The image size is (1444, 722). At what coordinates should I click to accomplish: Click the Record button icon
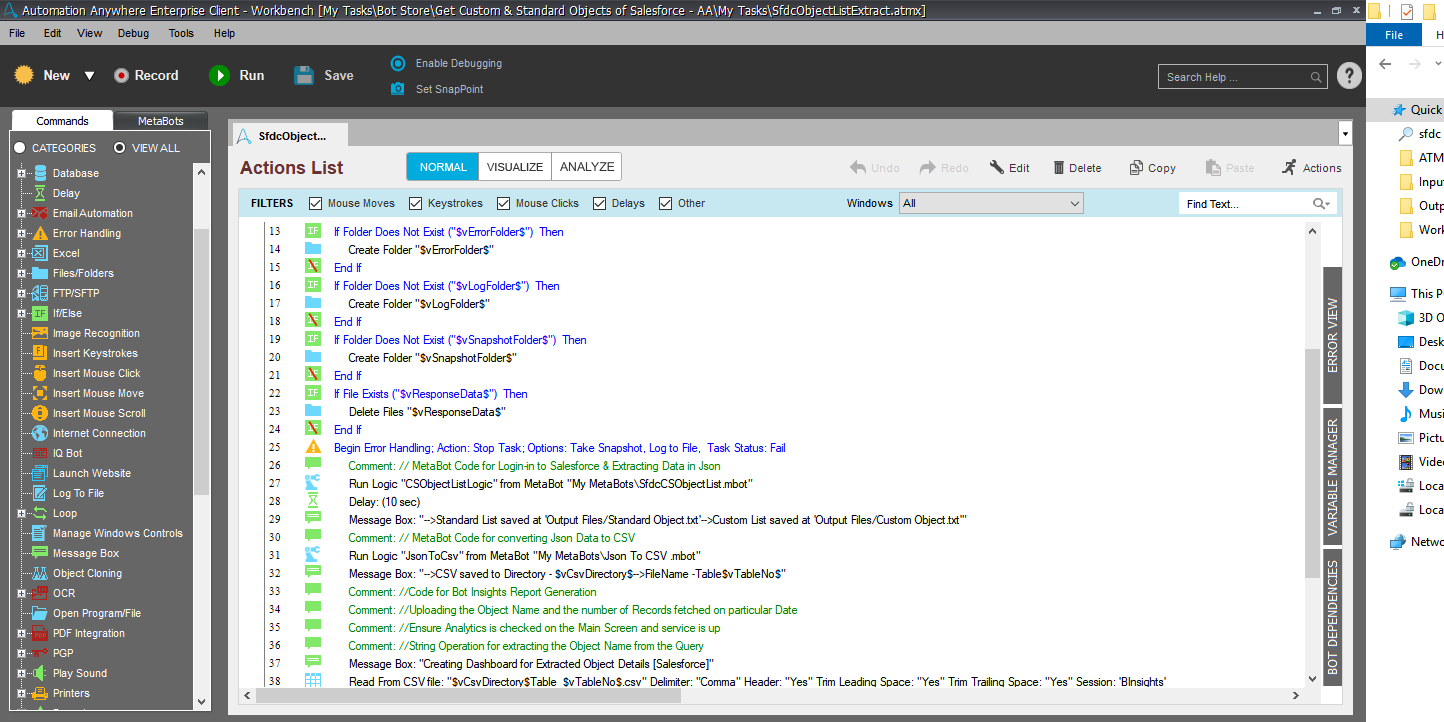point(121,76)
